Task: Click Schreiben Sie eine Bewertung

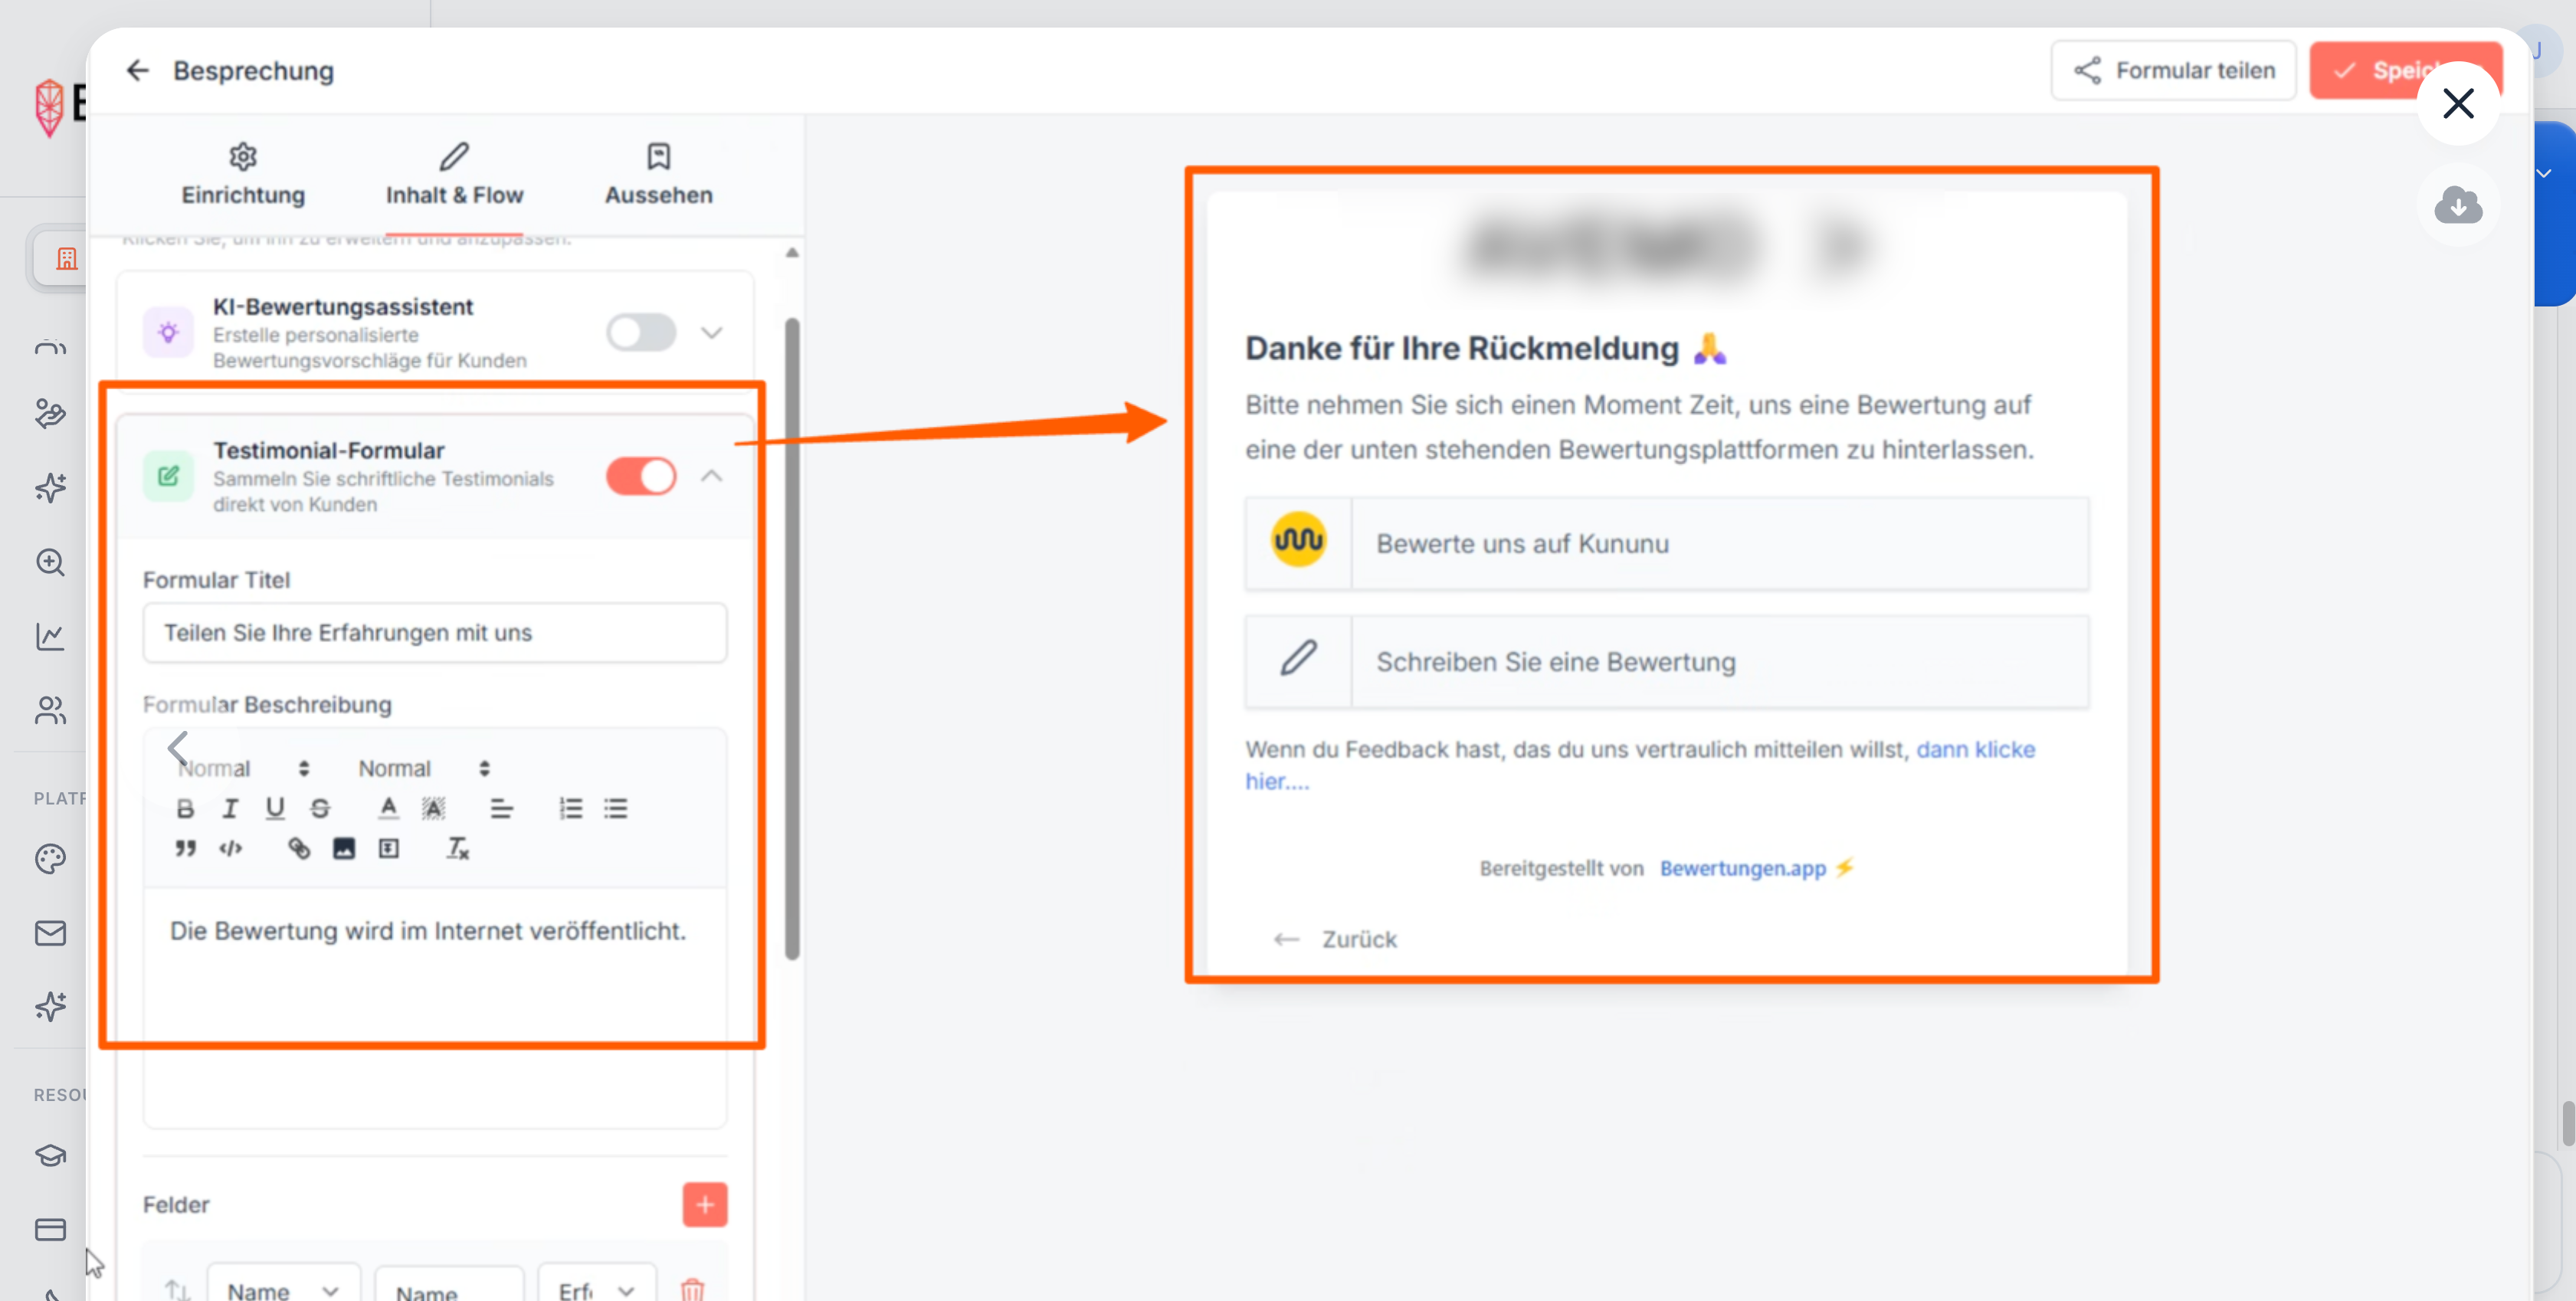Action: (1666, 661)
